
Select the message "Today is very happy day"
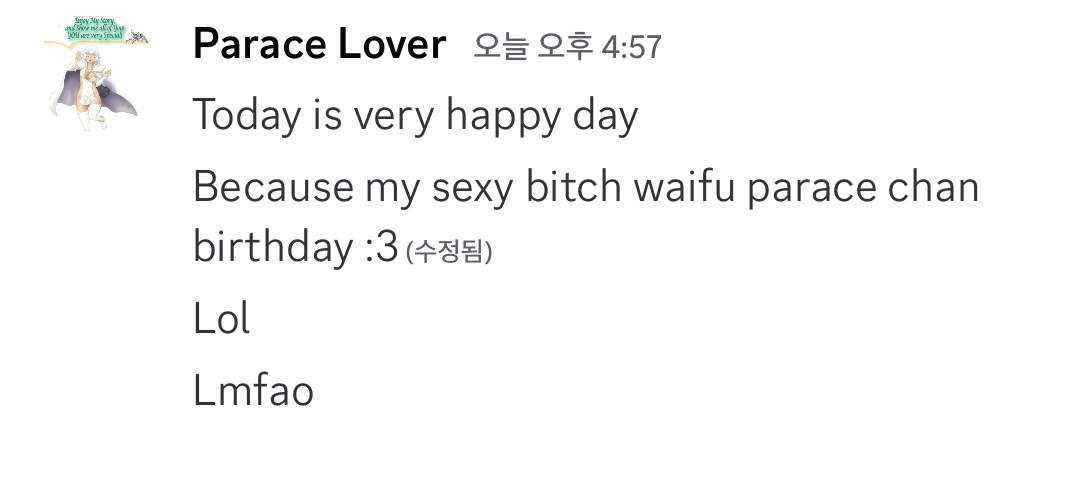pos(415,116)
